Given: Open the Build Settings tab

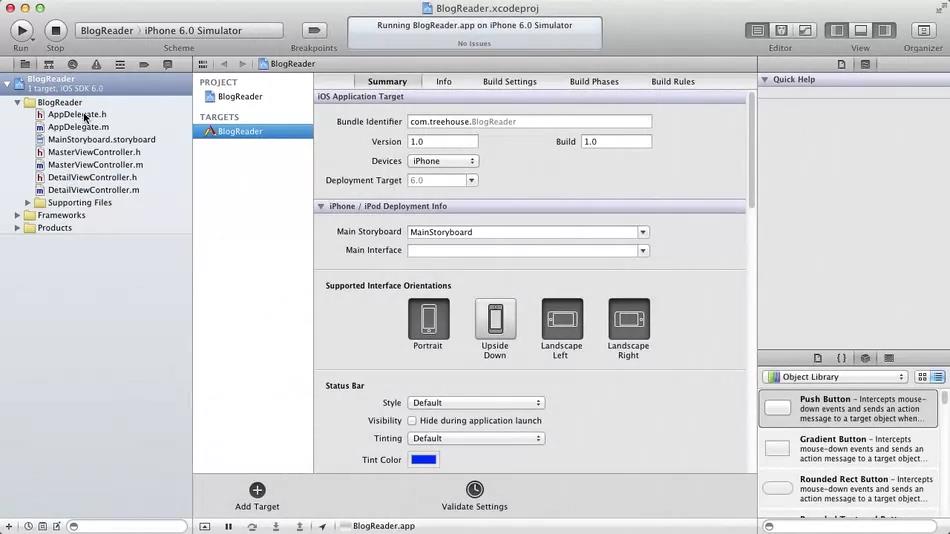Looking at the screenshot, I should pos(510,81).
